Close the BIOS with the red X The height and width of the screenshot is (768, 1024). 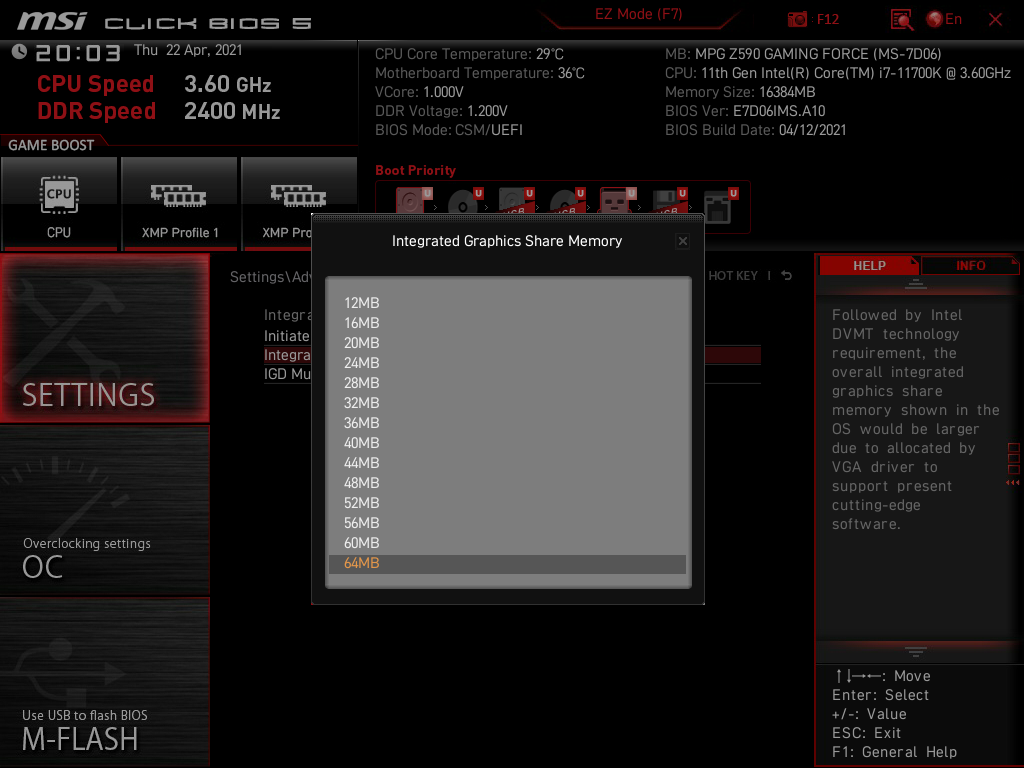tap(995, 20)
